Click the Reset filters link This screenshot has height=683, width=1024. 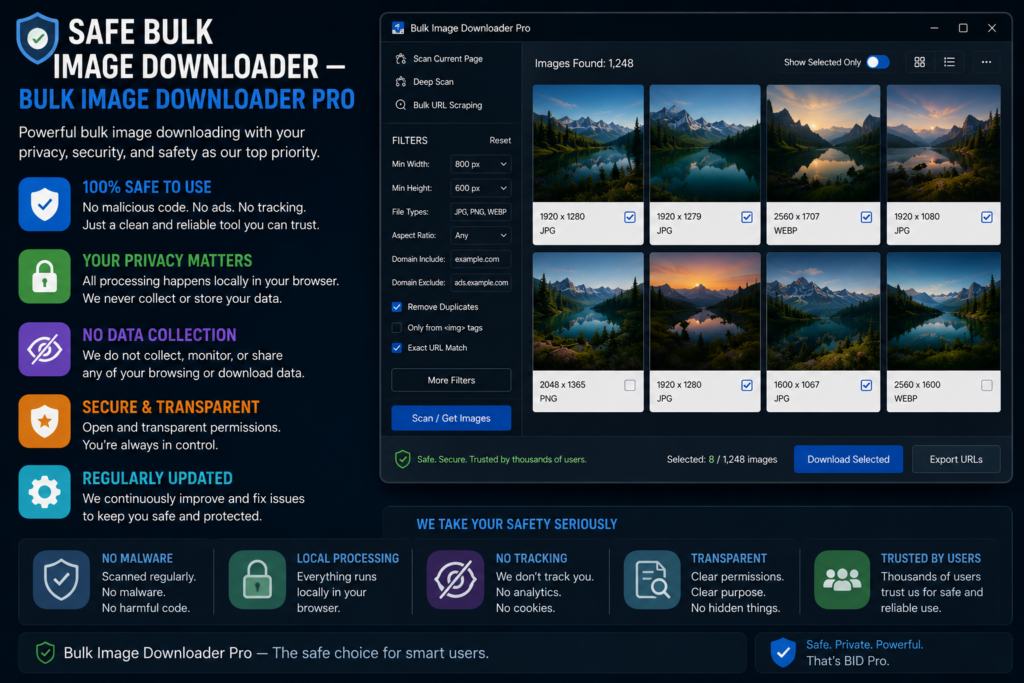coord(500,140)
